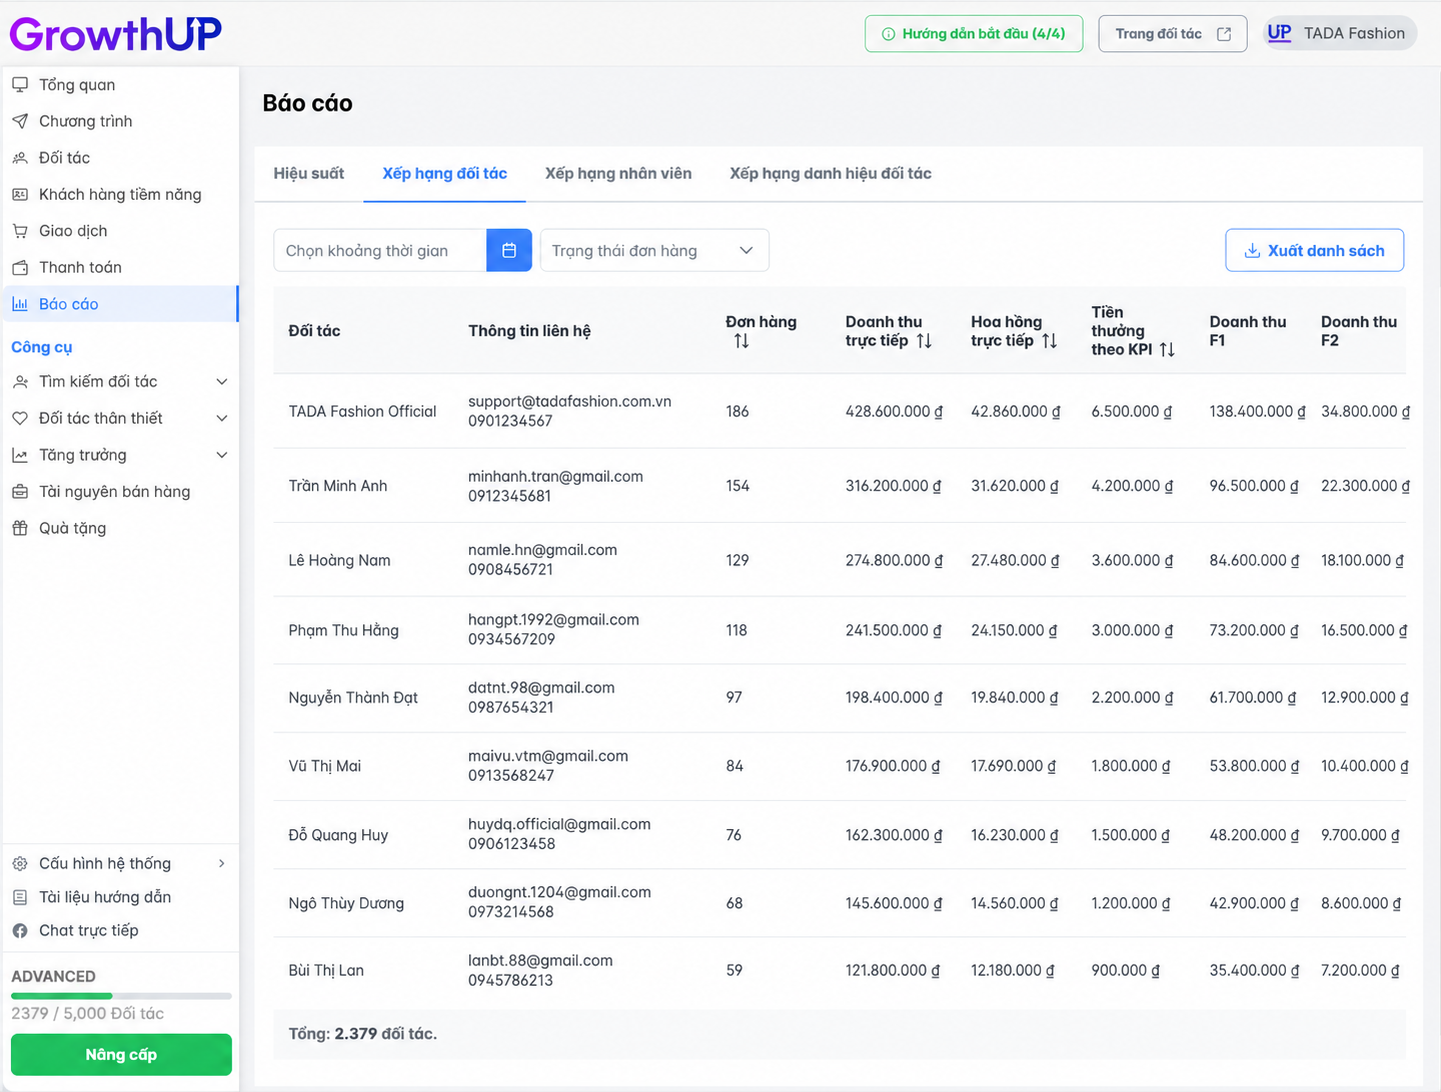Click phone number 0945786213
The image size is (1441, 1092).
[510, 980]
